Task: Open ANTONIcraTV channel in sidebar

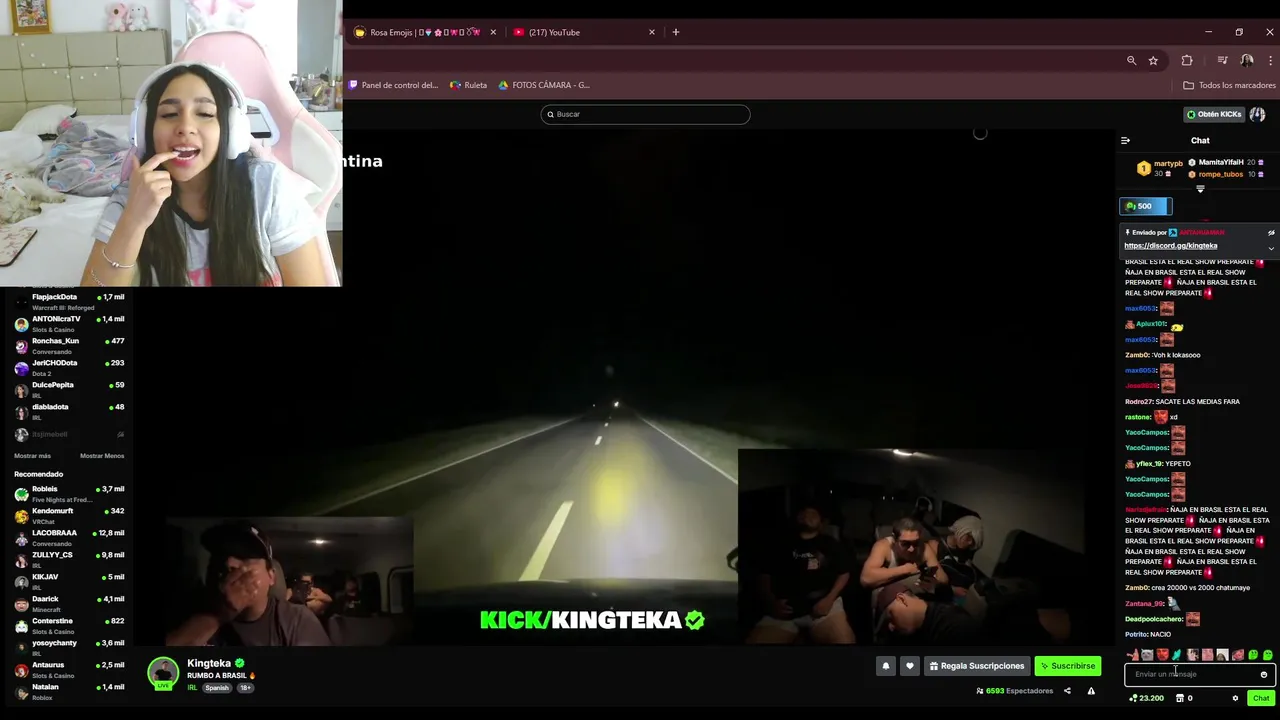Action: pos(68,323)
